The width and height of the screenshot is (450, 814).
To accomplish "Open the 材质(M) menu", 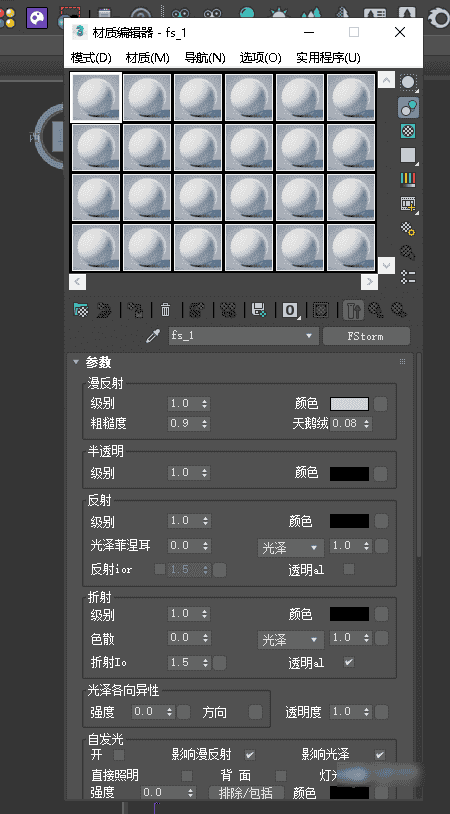I will tap(147, 58).
